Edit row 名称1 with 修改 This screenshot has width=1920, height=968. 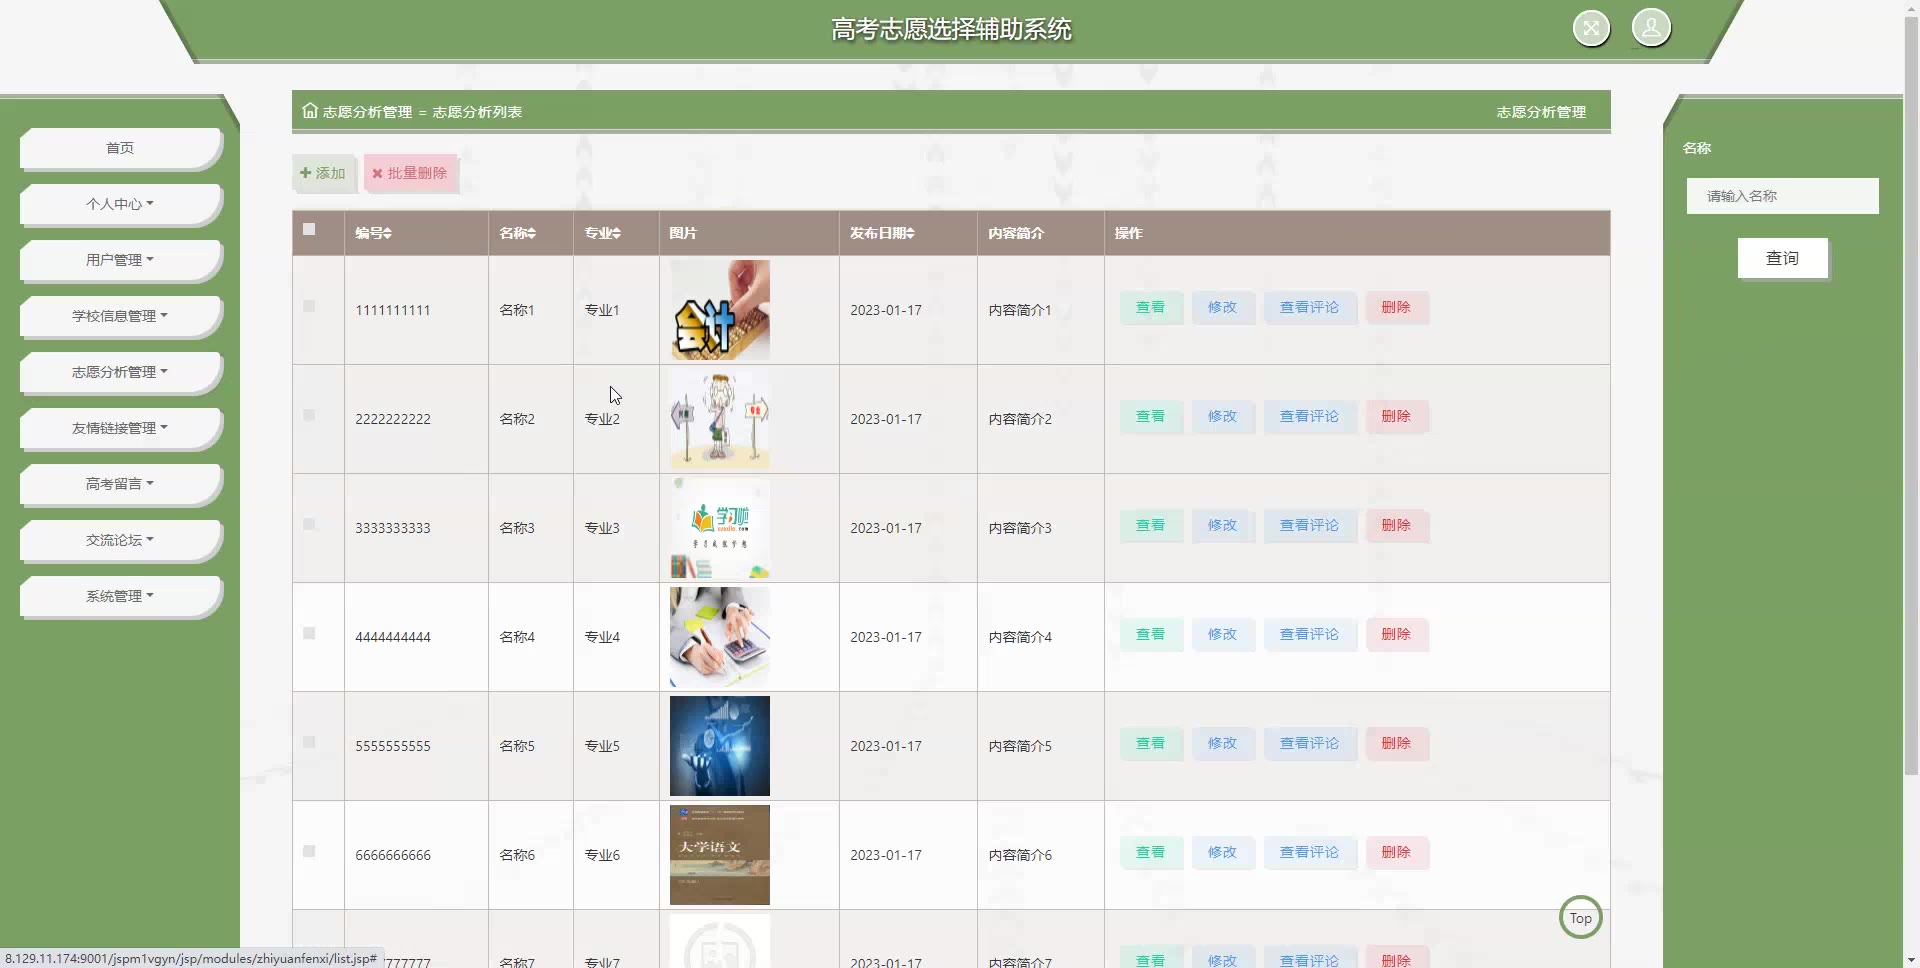(x=1222, y=307)
